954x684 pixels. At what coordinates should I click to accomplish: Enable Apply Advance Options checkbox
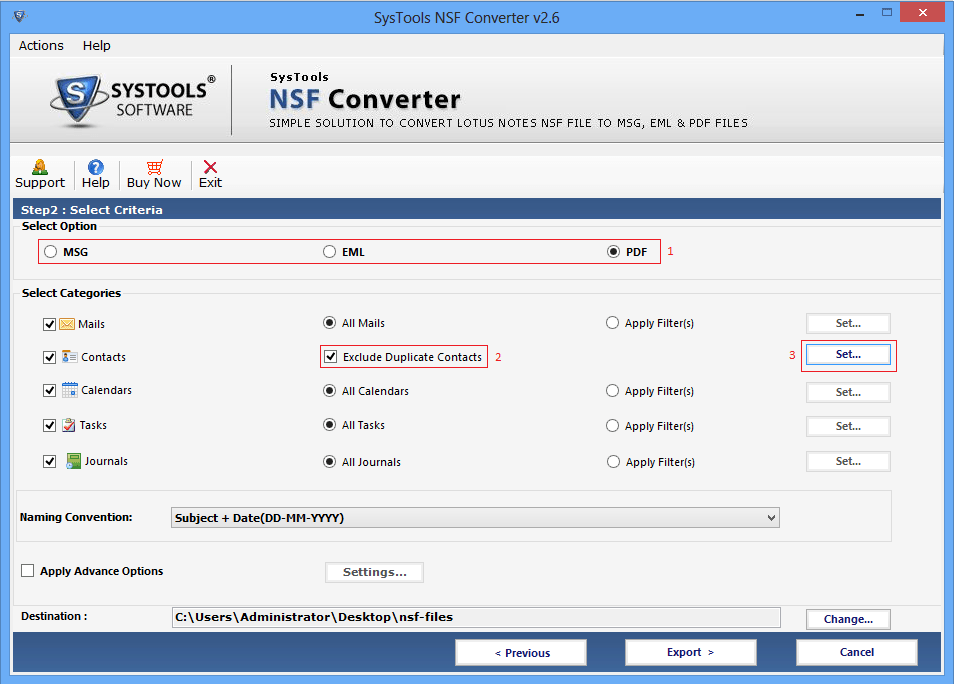(27, 570)
